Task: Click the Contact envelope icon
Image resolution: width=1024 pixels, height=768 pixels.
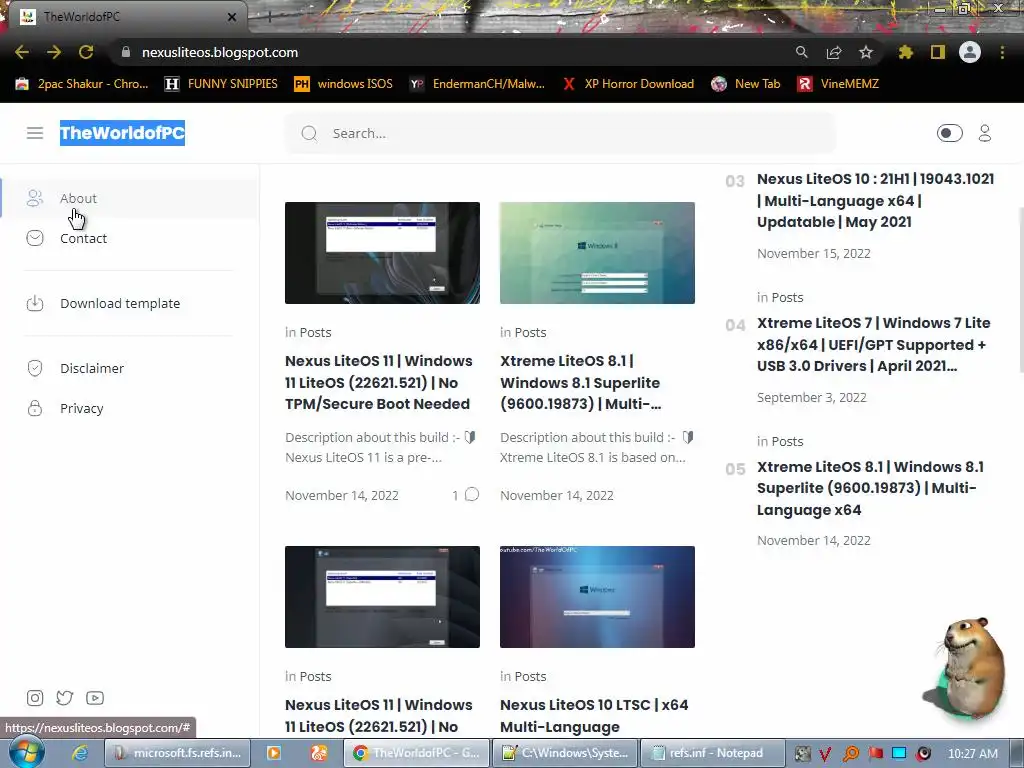Action: [35, 238]
